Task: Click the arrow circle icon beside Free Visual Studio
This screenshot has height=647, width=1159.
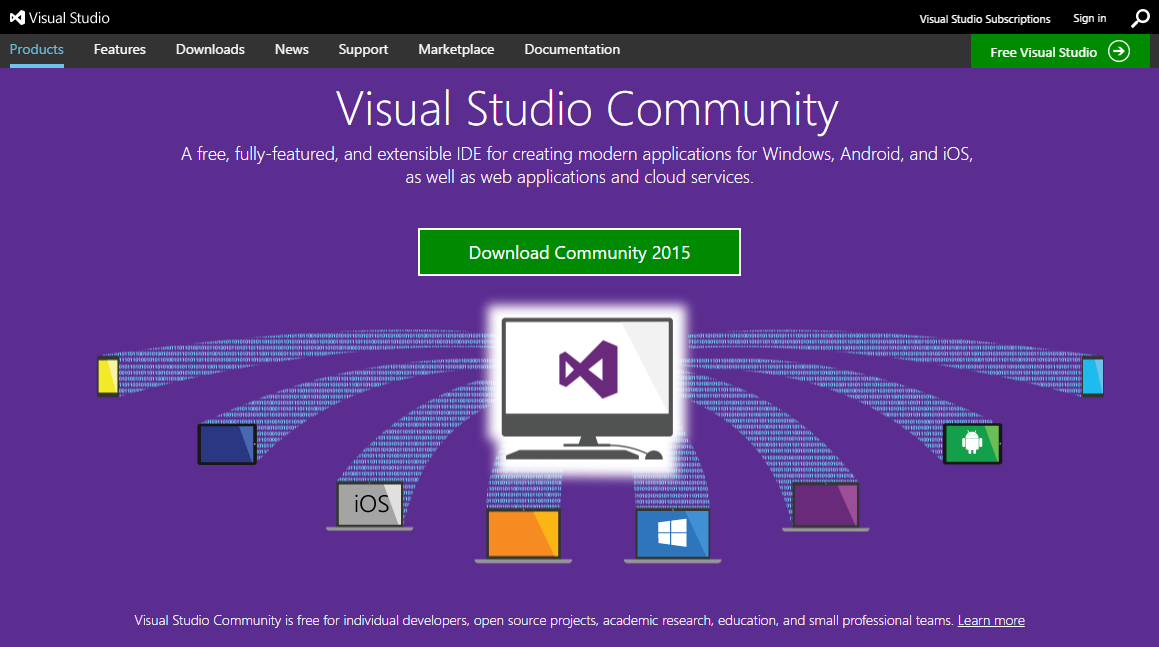Action: click(x=1119, y=52)
